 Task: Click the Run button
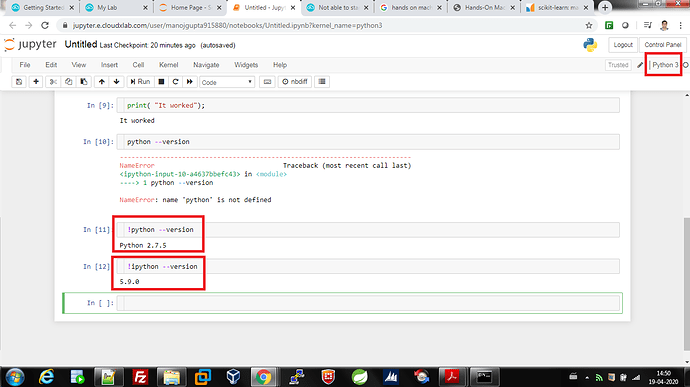pos(140,82)
